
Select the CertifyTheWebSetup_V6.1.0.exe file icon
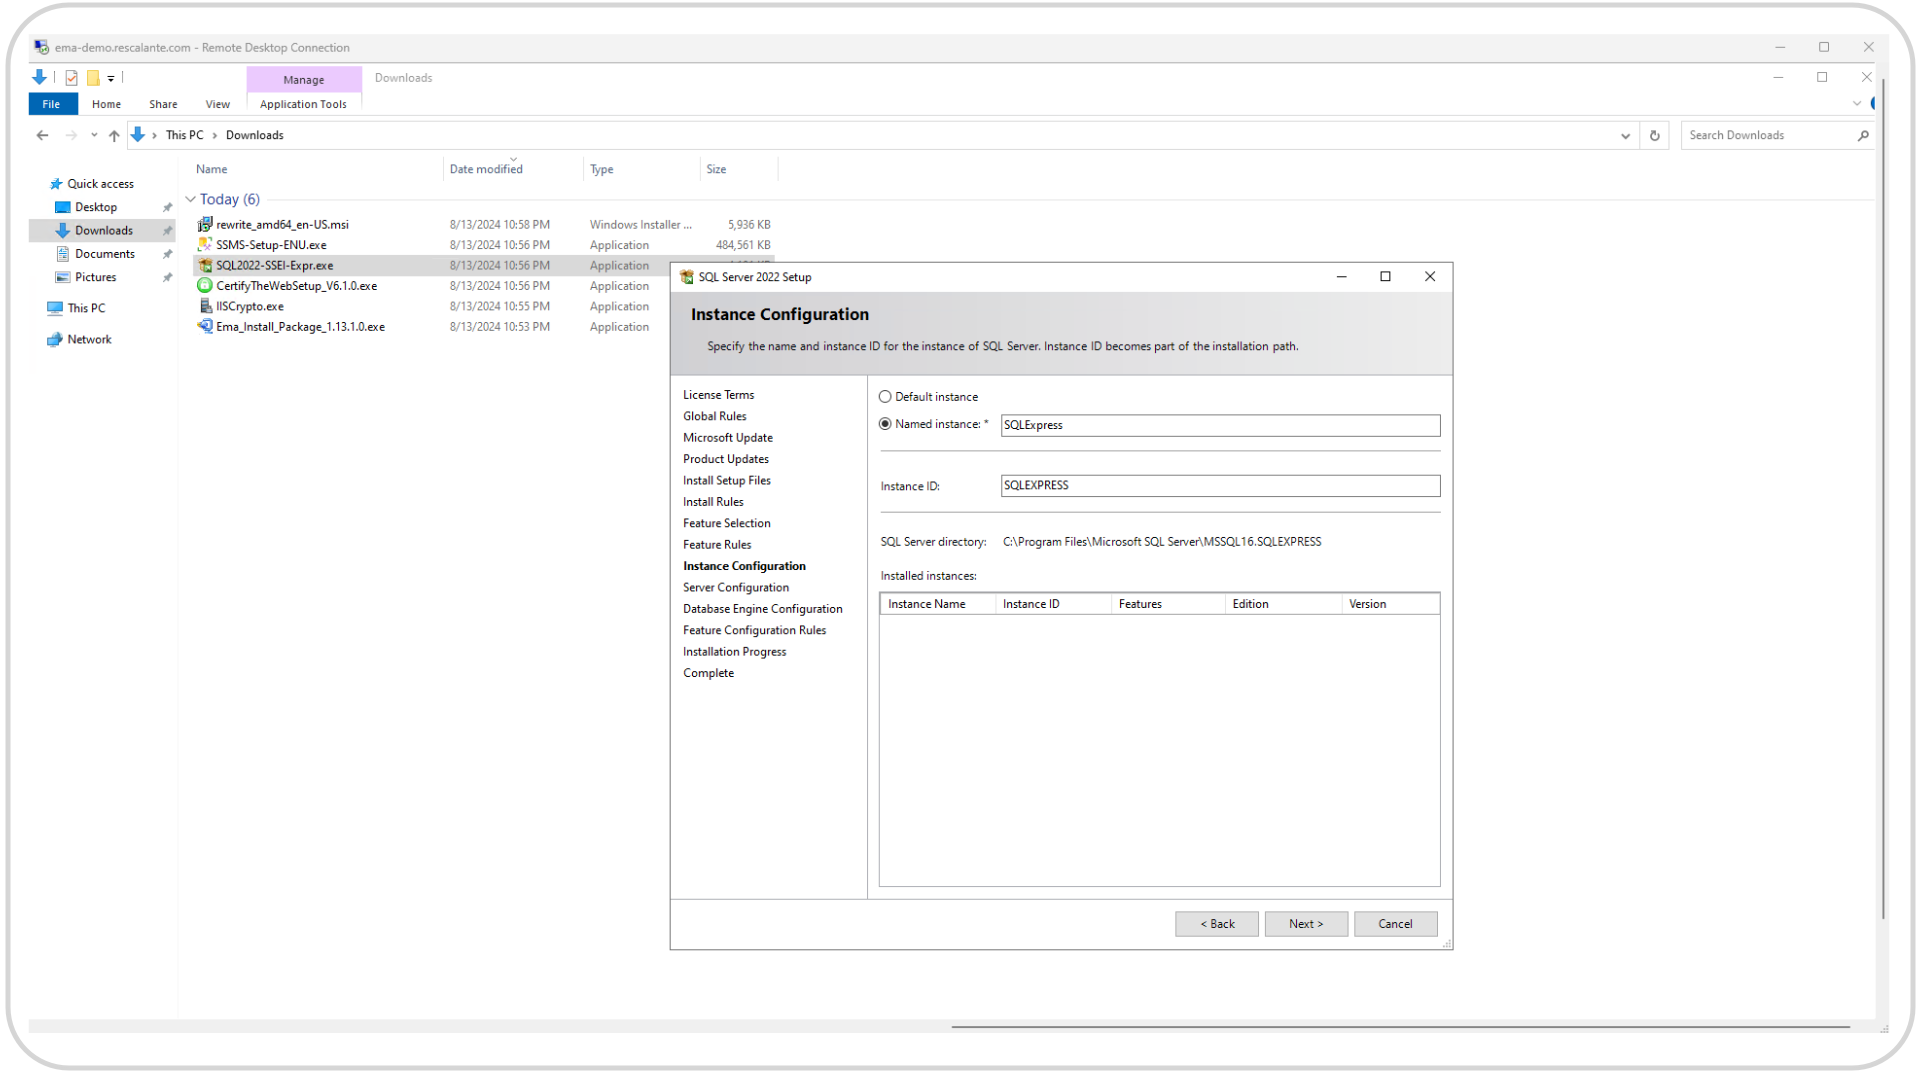(205, 285)
